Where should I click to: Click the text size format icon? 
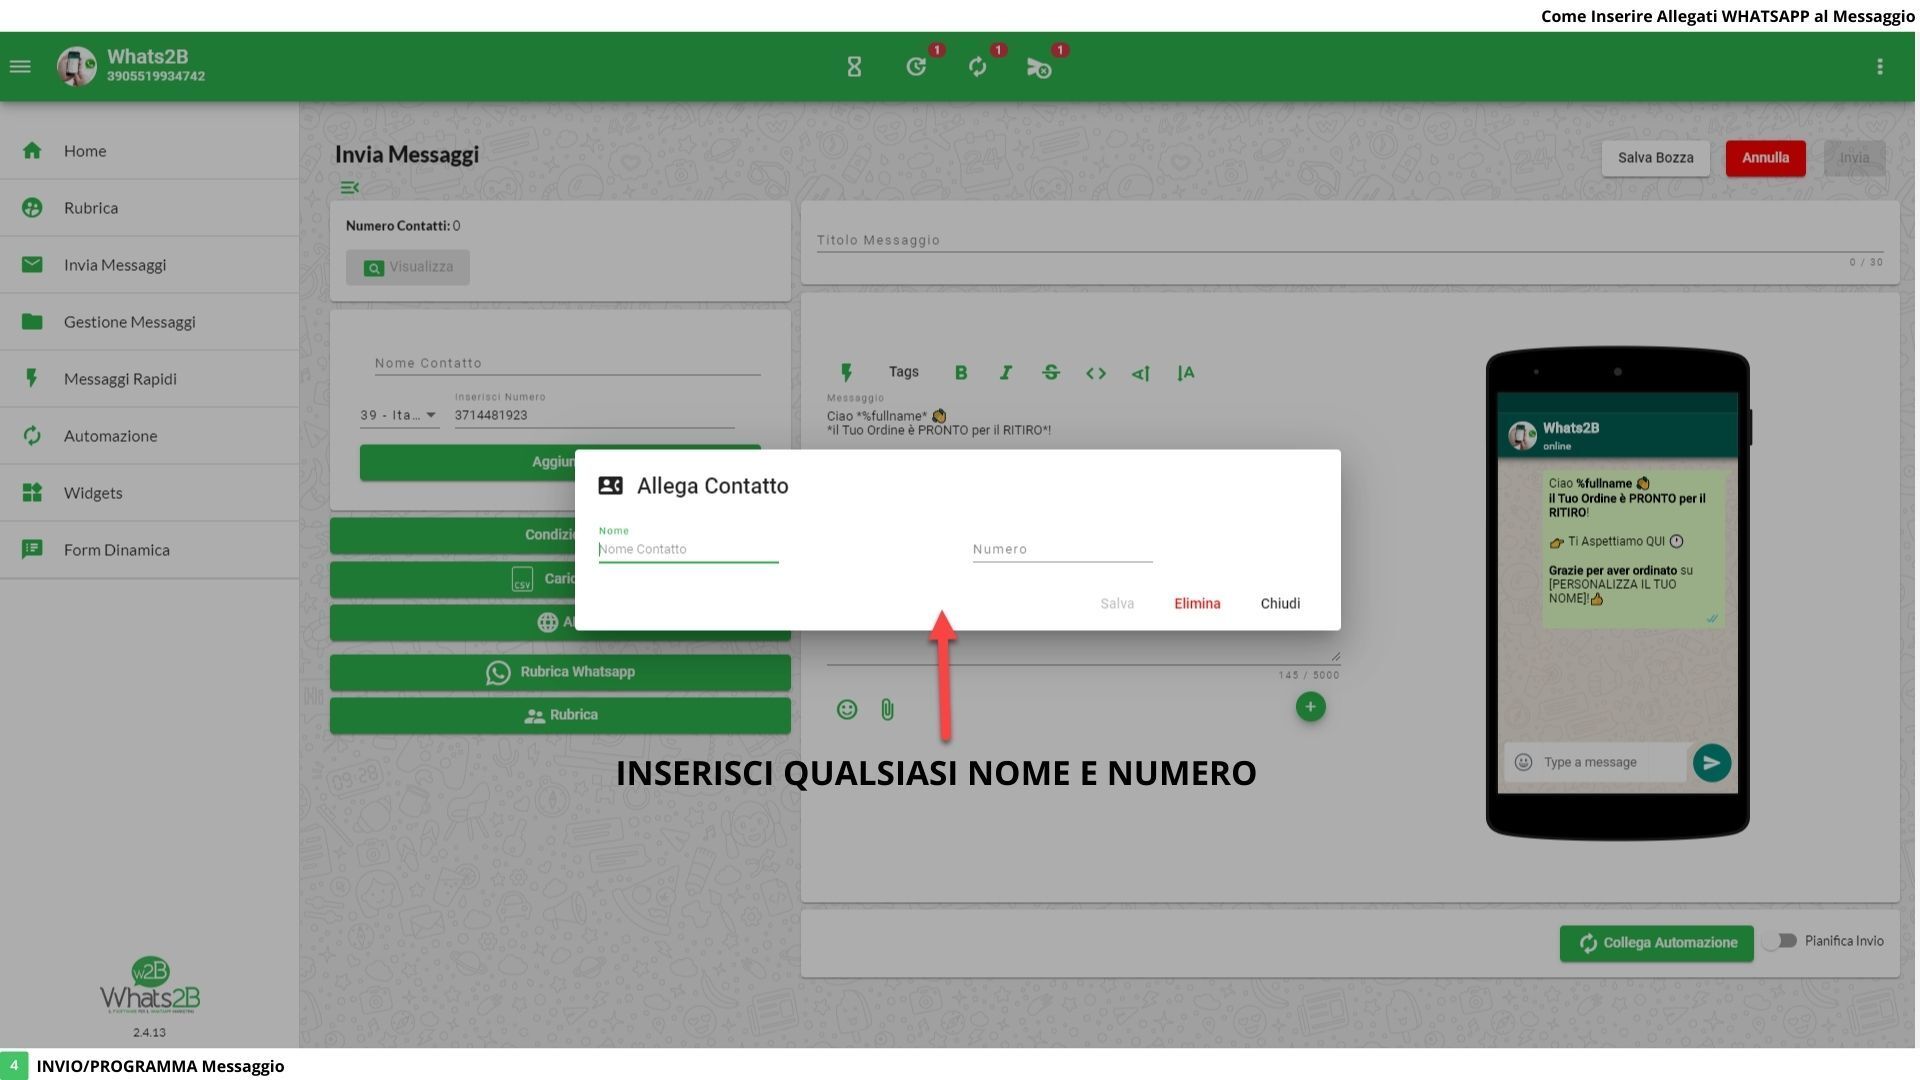click(1186, 373)
